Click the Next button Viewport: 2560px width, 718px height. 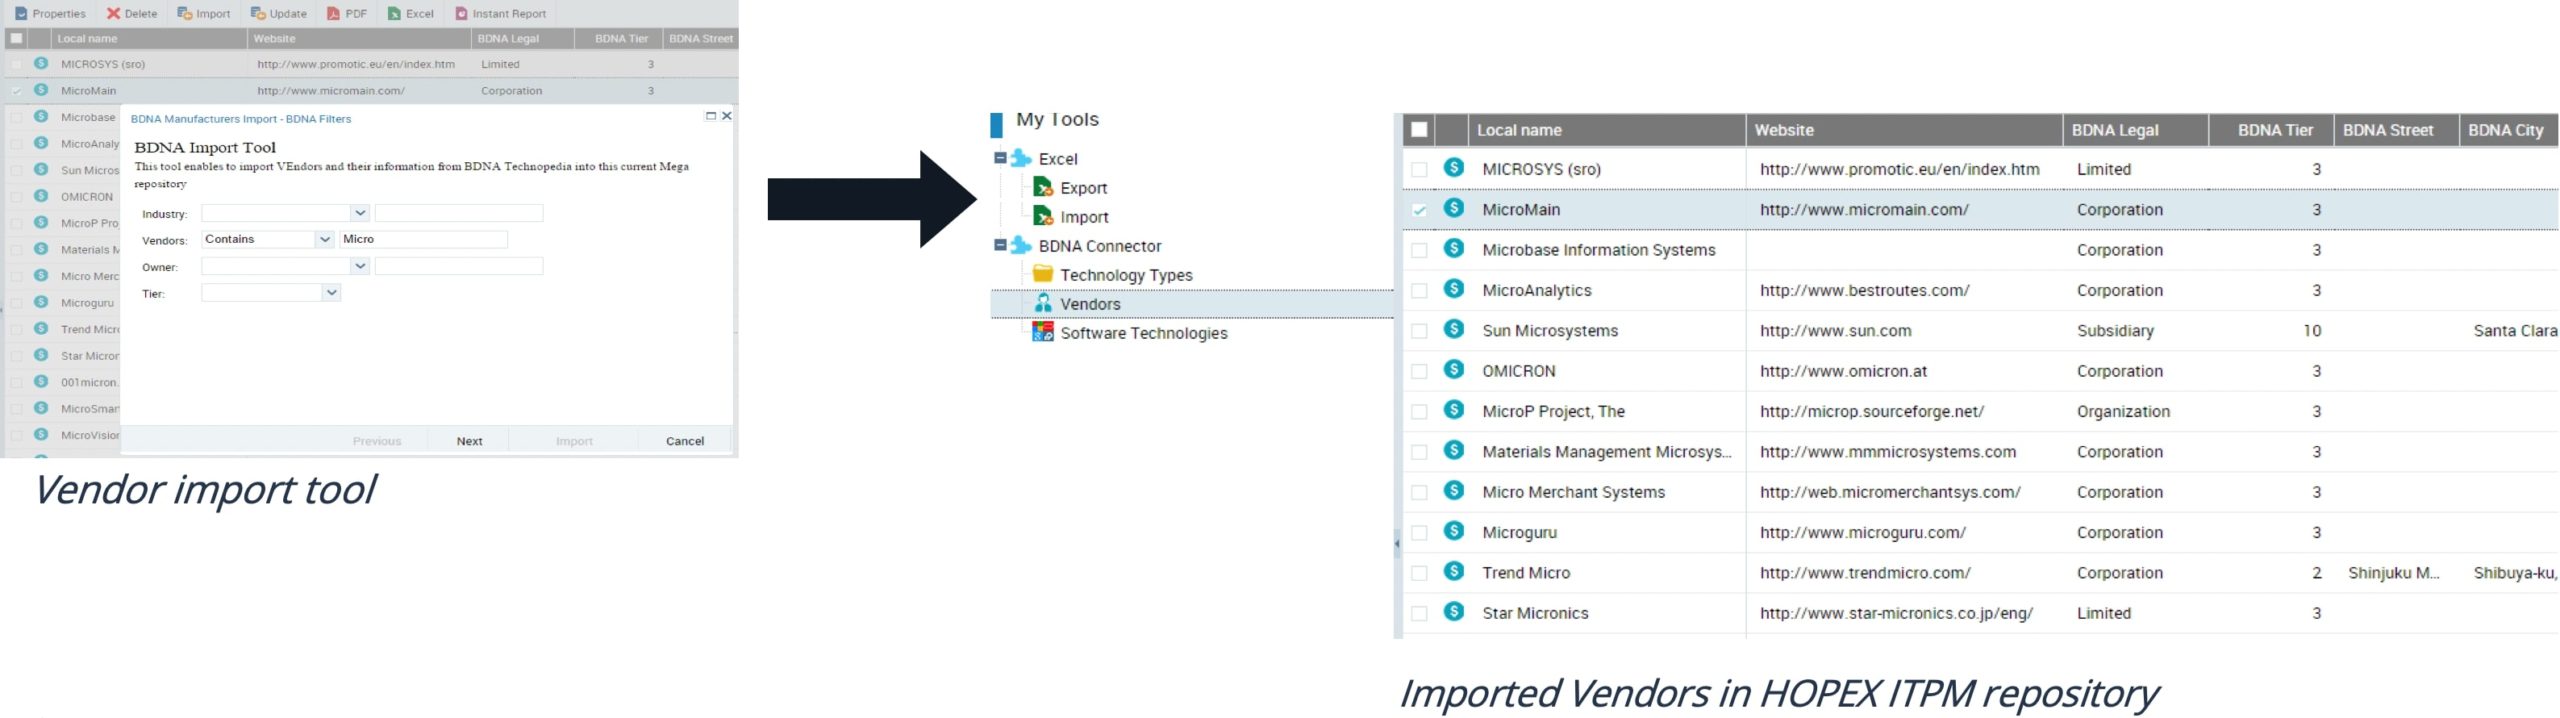469,441
